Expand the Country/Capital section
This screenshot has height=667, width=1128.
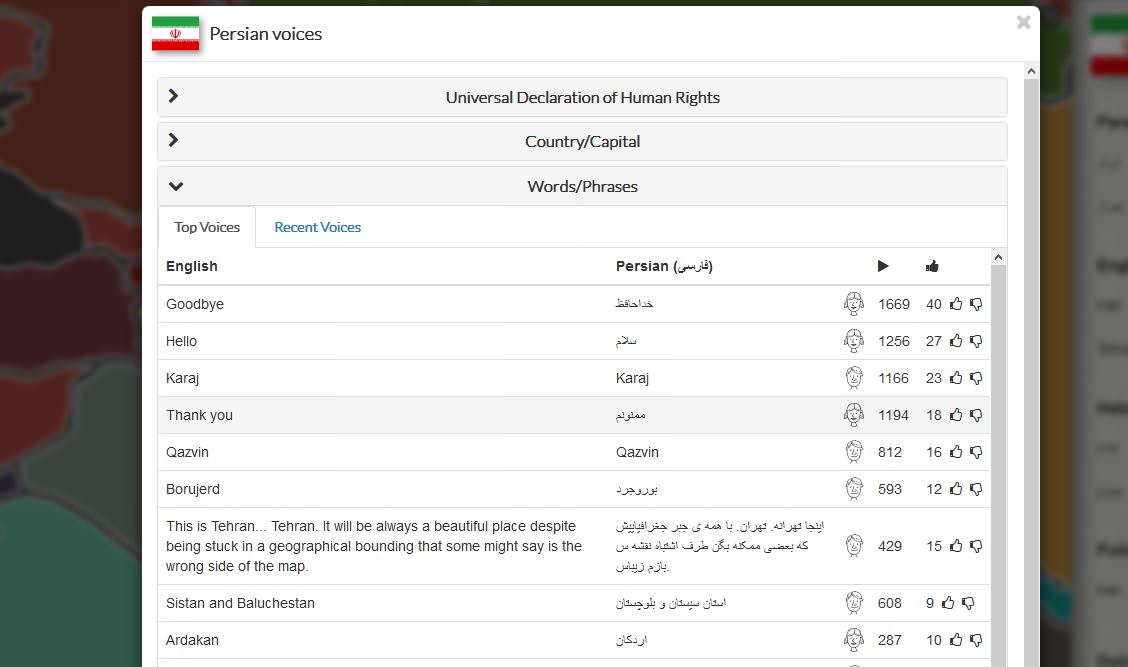[582, 141]
